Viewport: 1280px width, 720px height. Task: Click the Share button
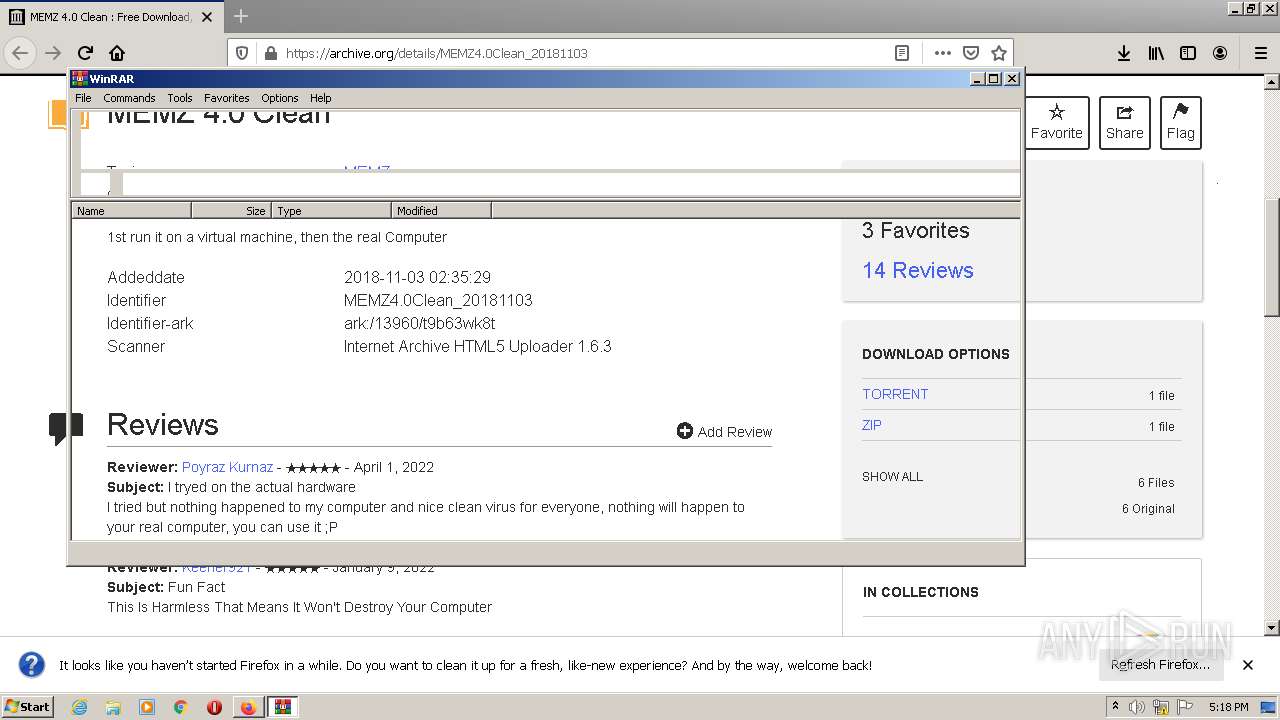[1125, 123]
